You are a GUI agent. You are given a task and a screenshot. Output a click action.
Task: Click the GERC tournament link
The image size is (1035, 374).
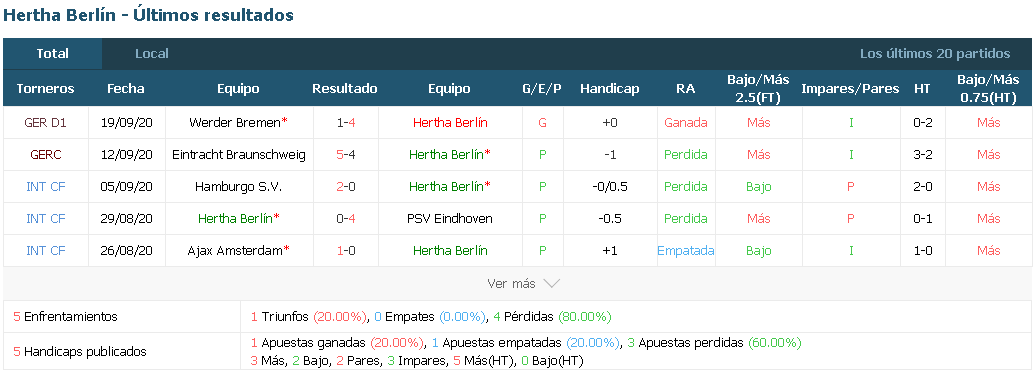pos(46,154)
